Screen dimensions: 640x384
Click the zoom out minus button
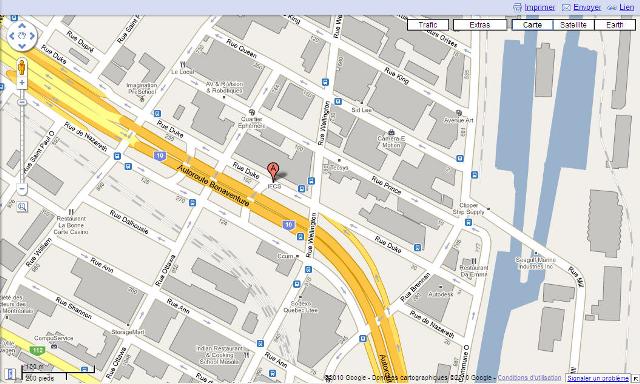(x=22, y=189)
